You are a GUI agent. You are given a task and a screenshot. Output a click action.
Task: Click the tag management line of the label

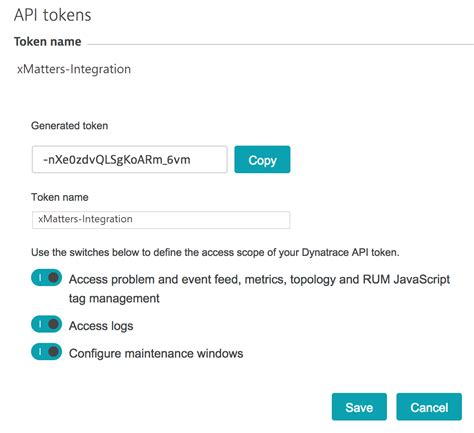(114, 298)
